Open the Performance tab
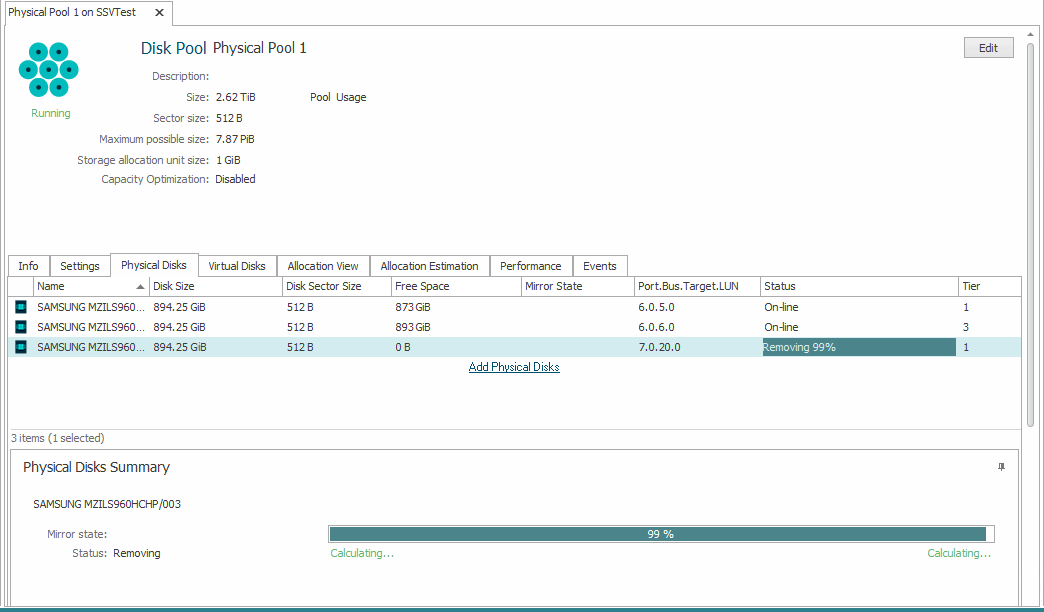 click(x=530, y=266)
